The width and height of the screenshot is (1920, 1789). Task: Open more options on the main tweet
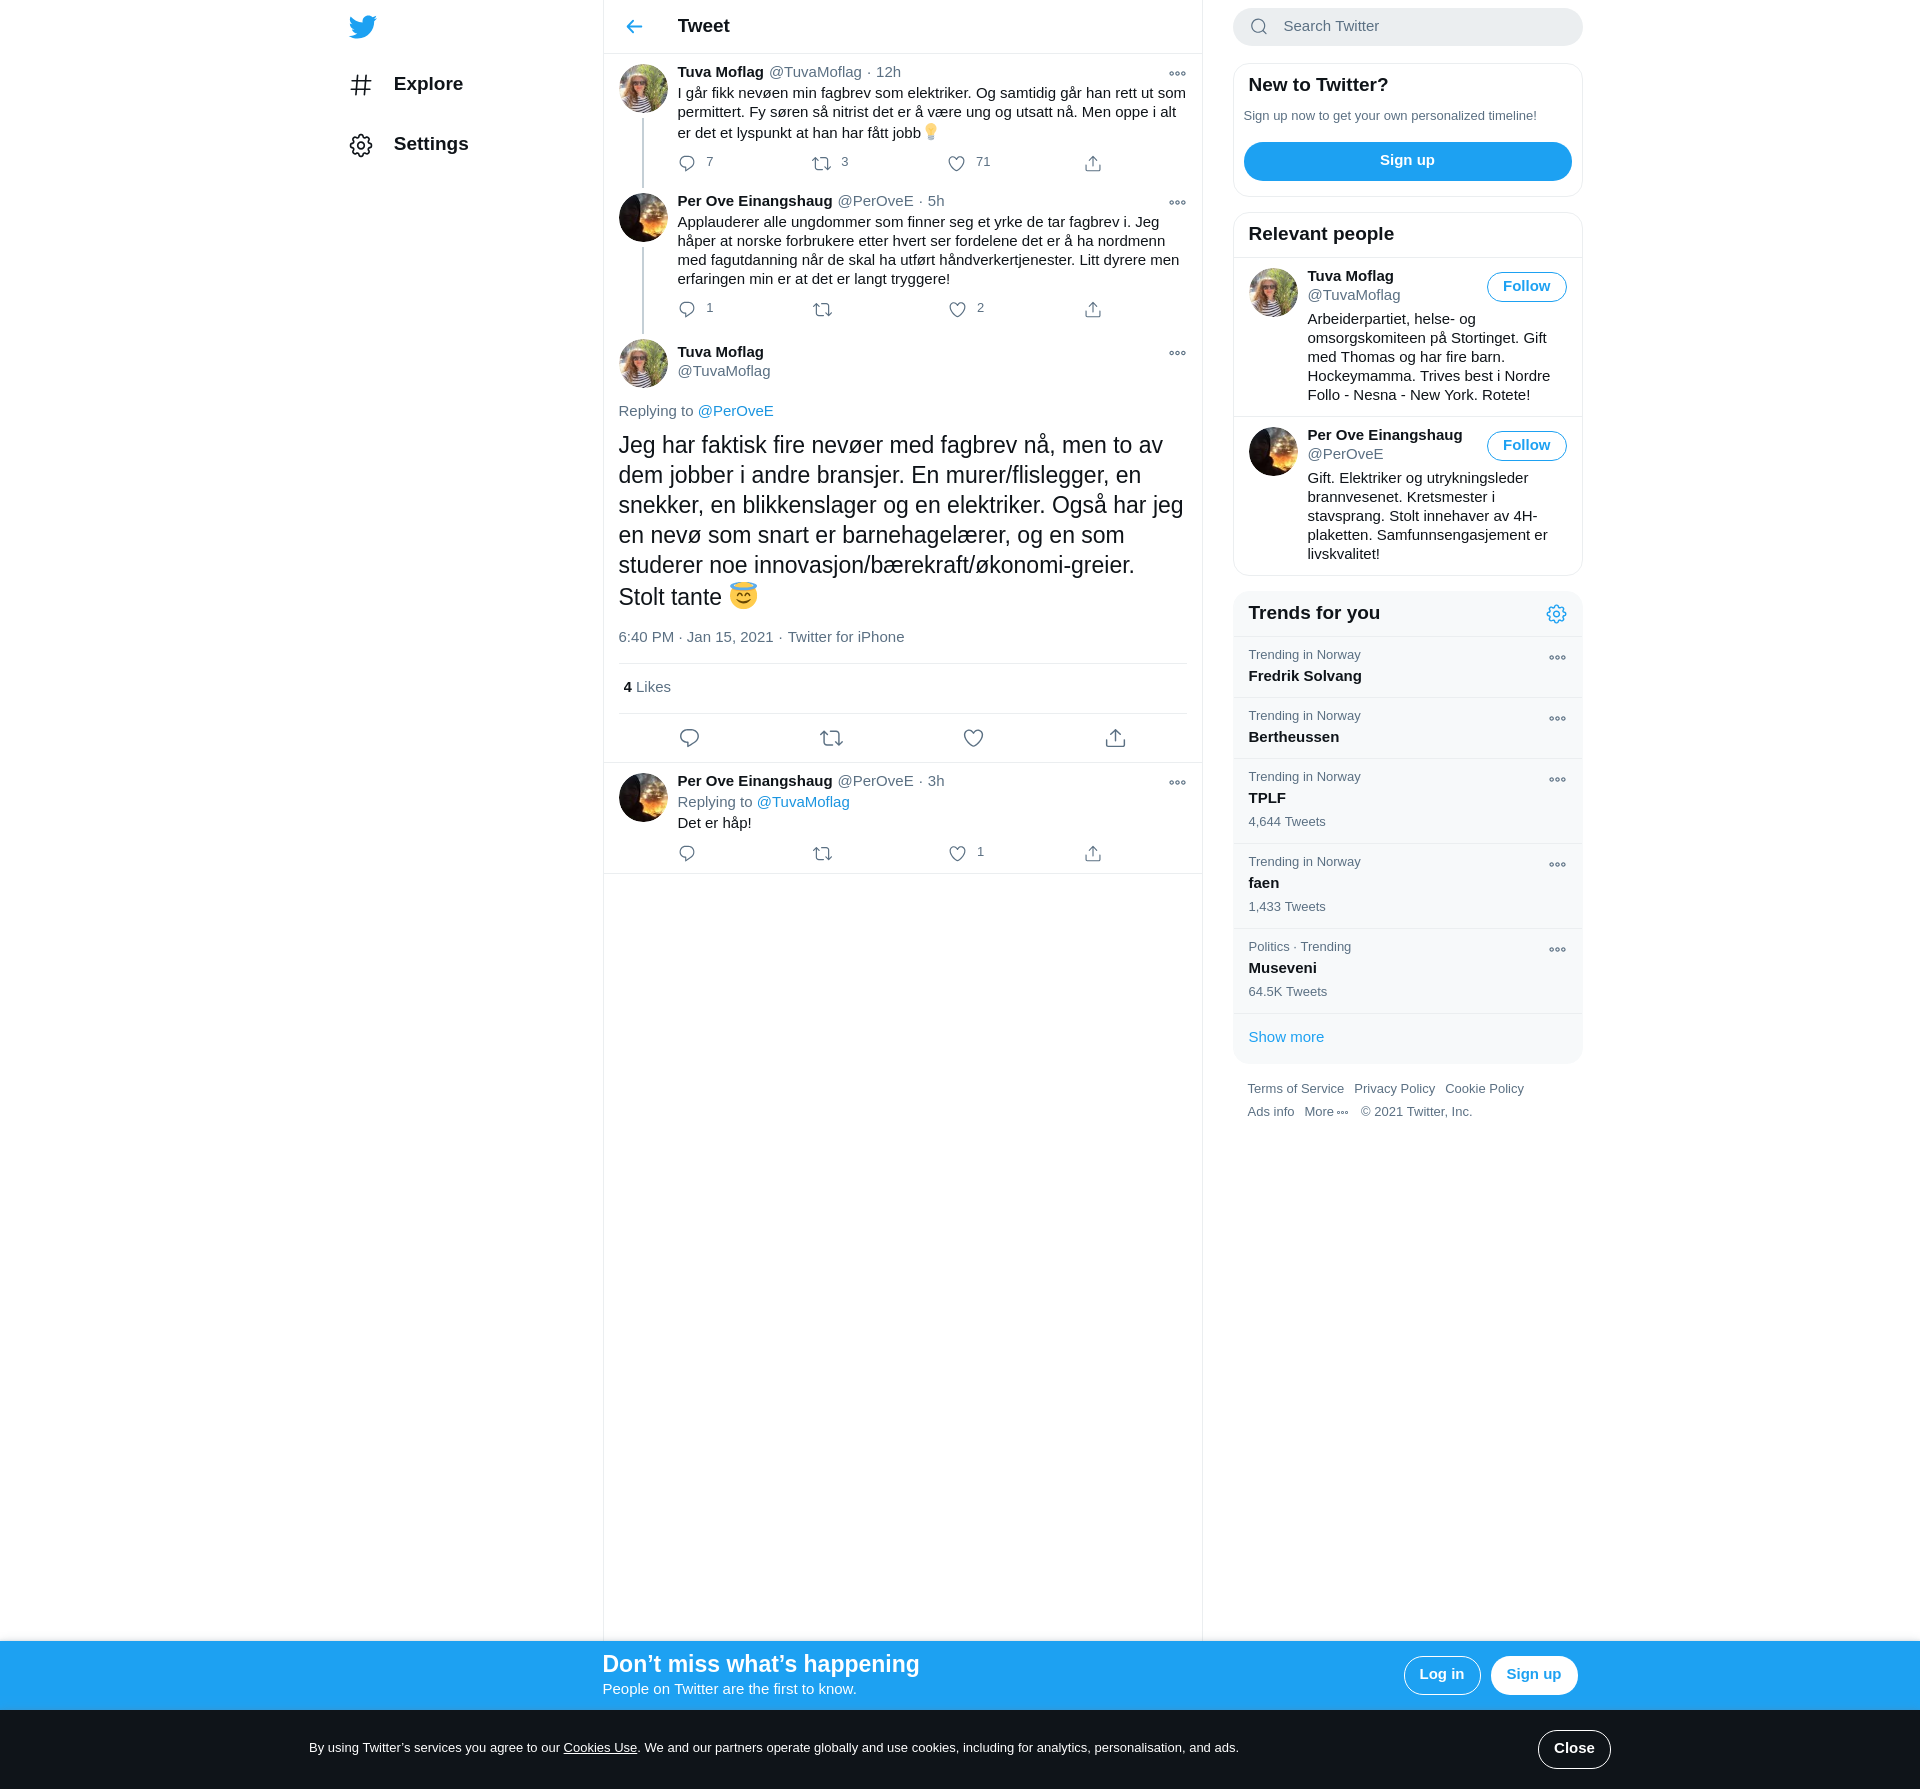coord(1177,353)
